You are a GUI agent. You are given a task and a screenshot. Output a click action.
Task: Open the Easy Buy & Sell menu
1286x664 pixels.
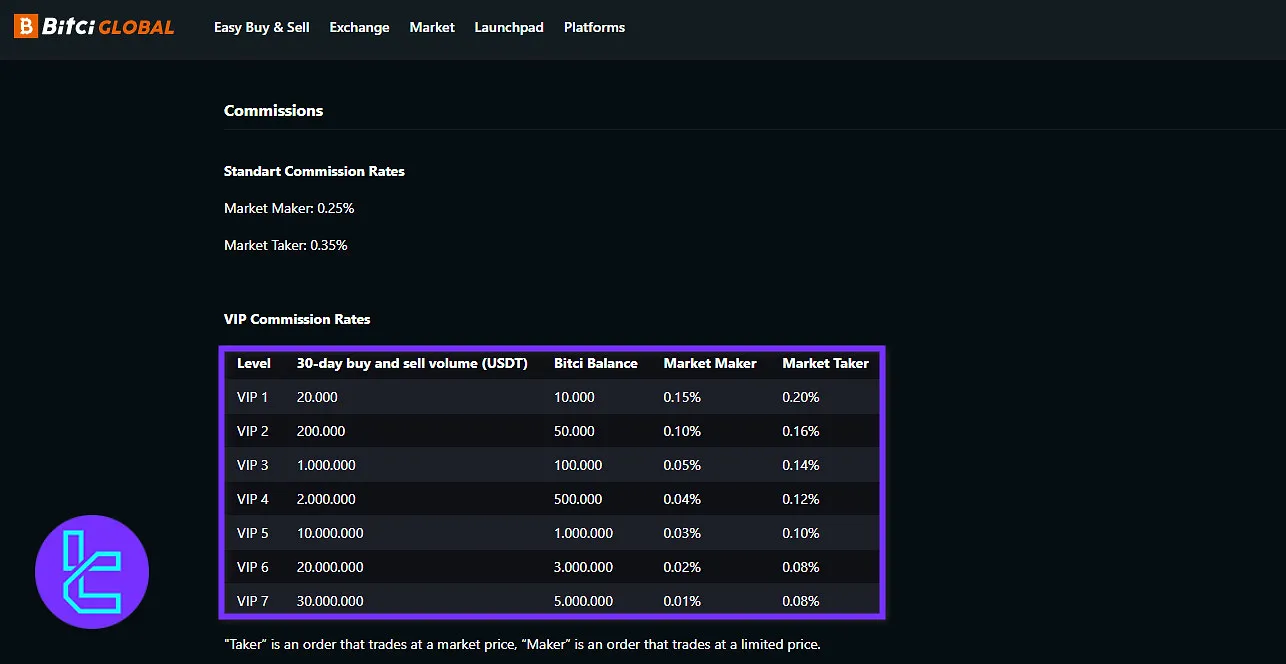click(x=261, y=27)
